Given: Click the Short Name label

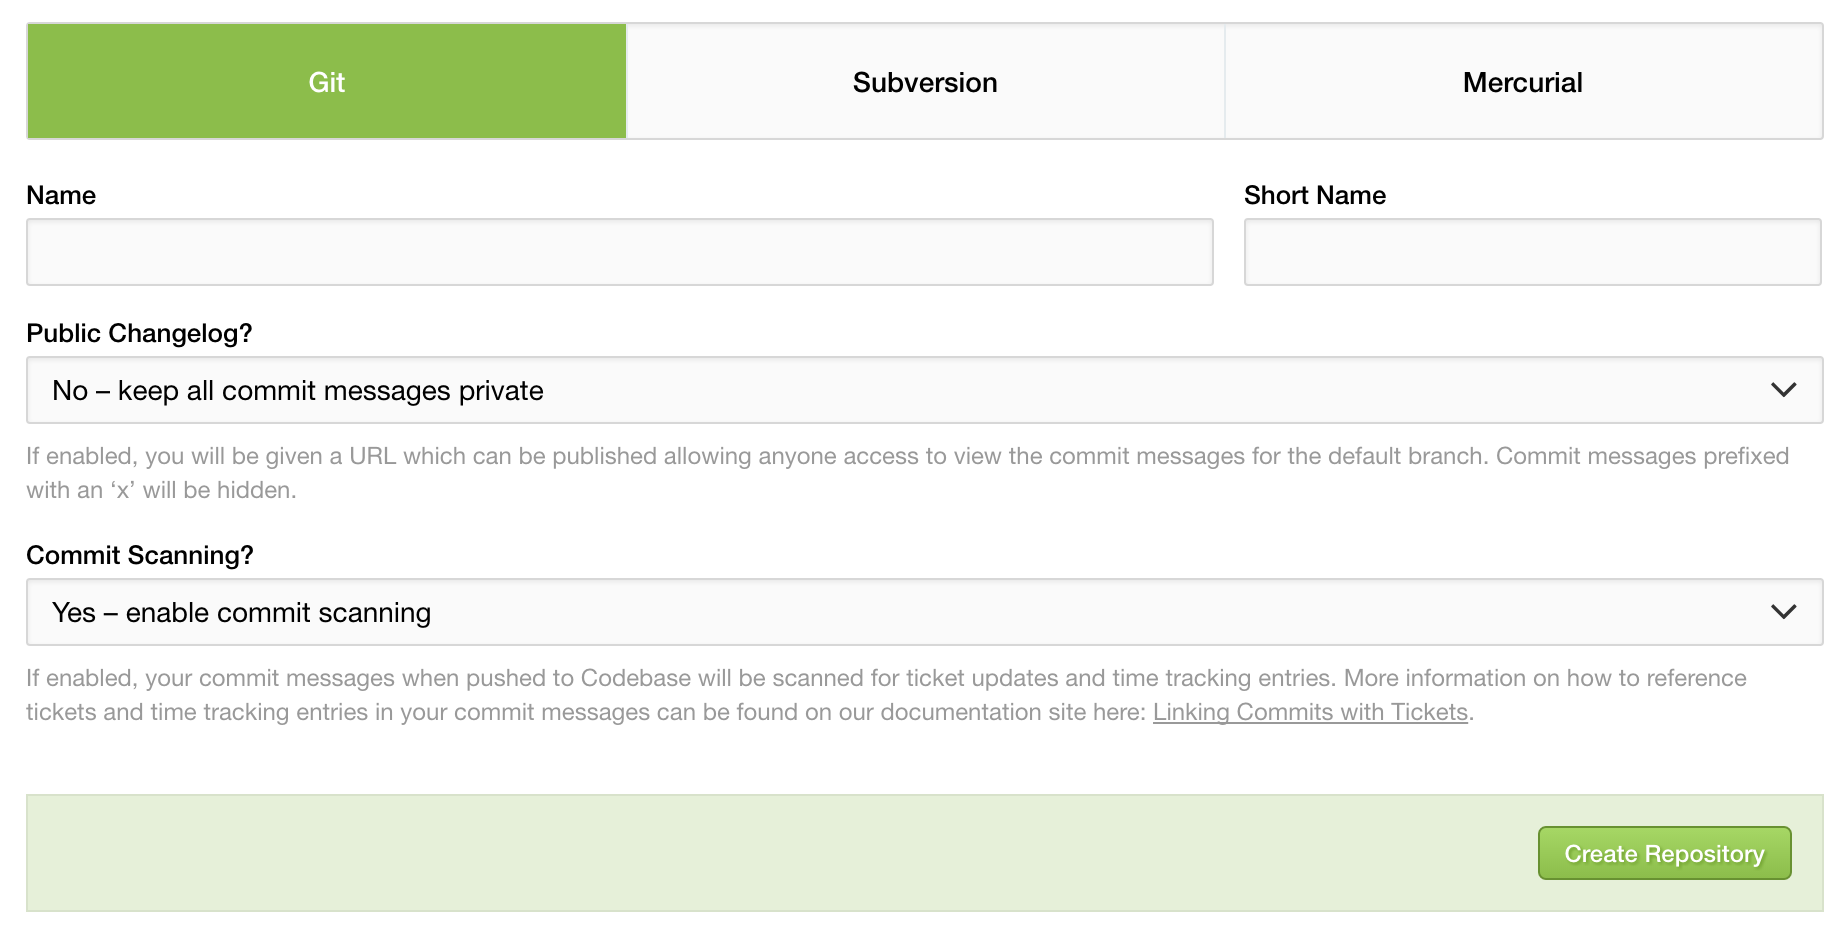Looking at the screenshot, I should click(1315, 195).
